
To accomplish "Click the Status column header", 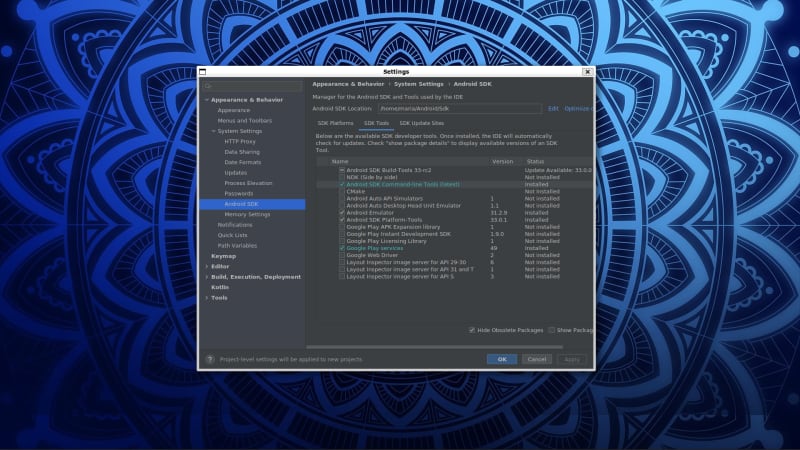I will point(535,162).
